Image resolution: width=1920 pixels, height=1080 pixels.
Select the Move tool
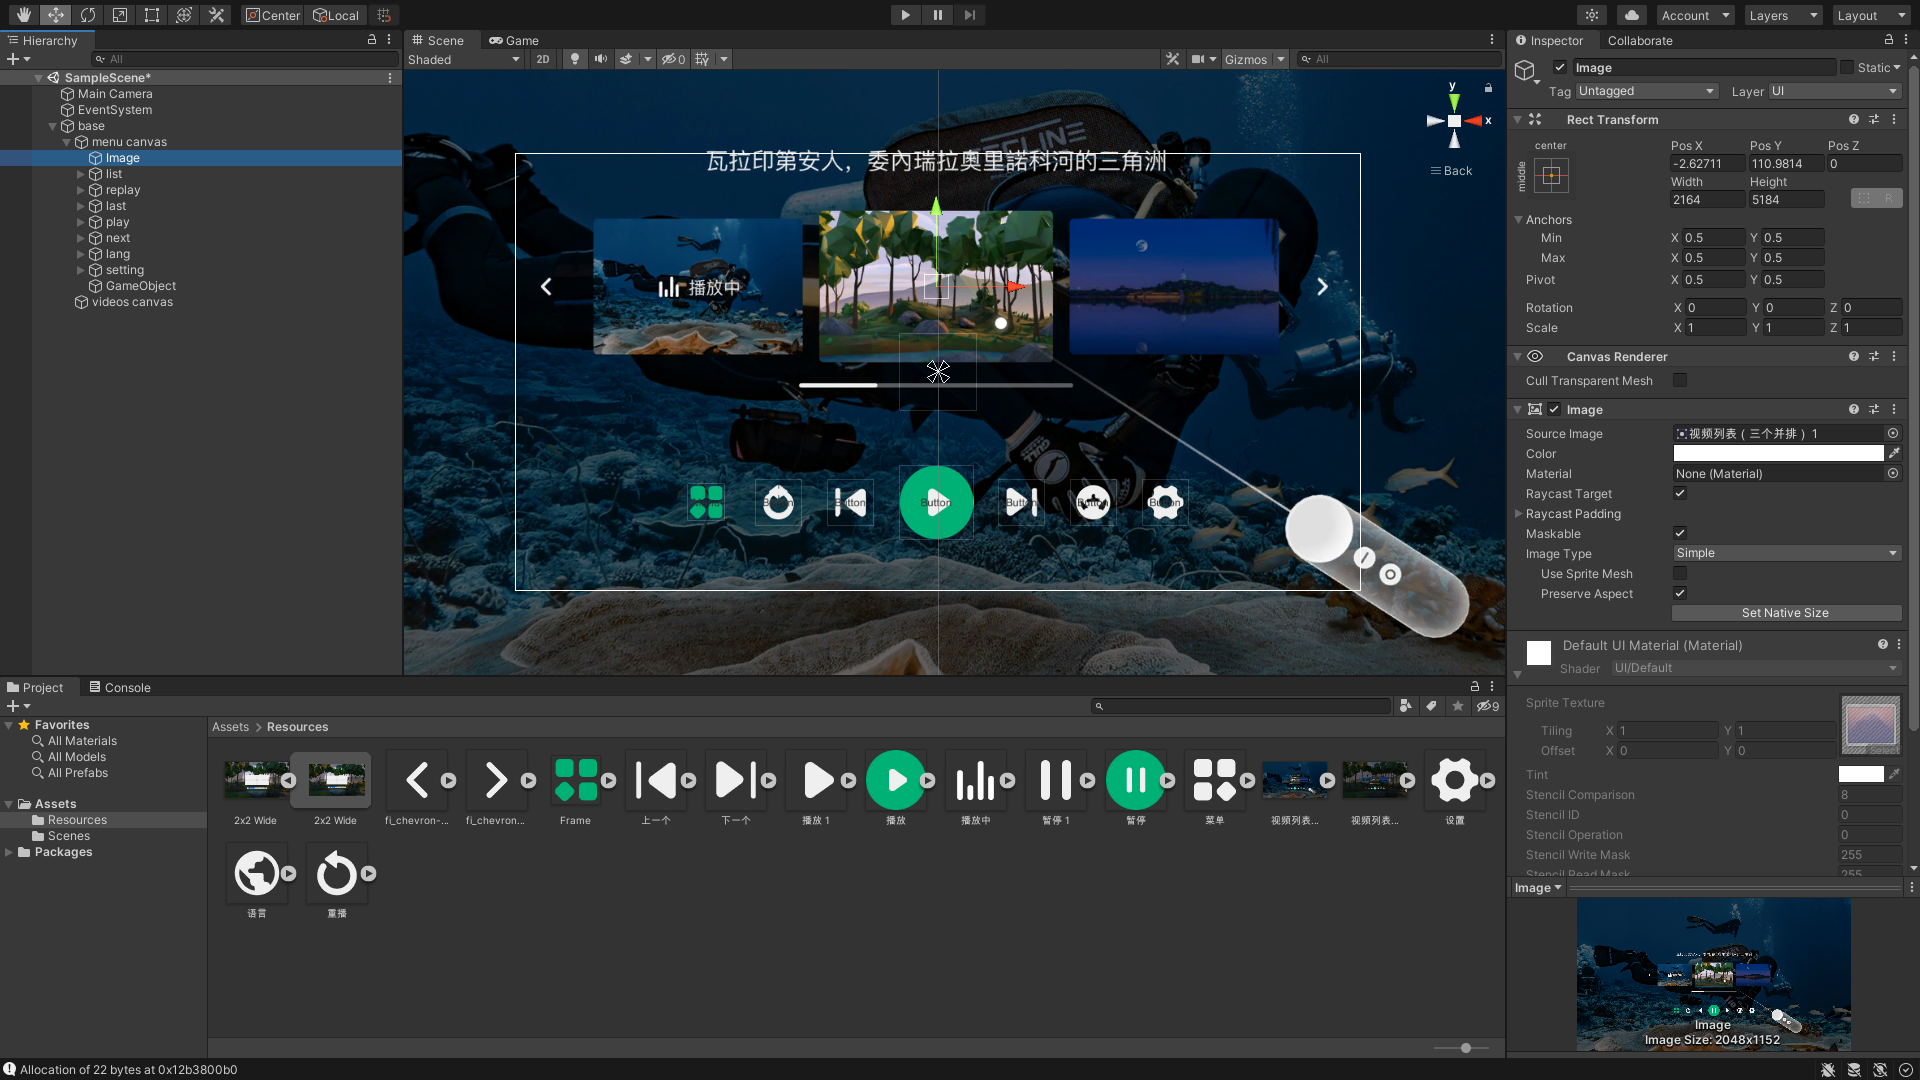[x=56, y=15]
